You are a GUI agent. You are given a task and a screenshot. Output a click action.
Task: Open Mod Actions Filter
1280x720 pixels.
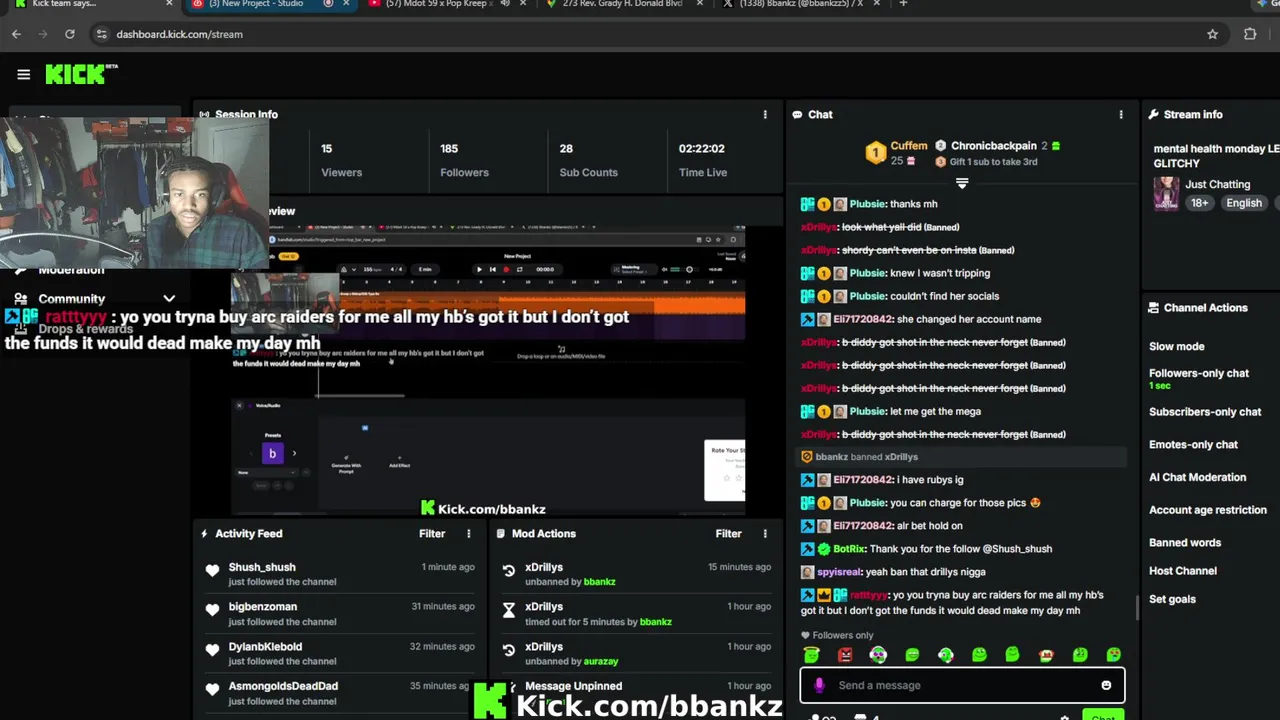728,534
